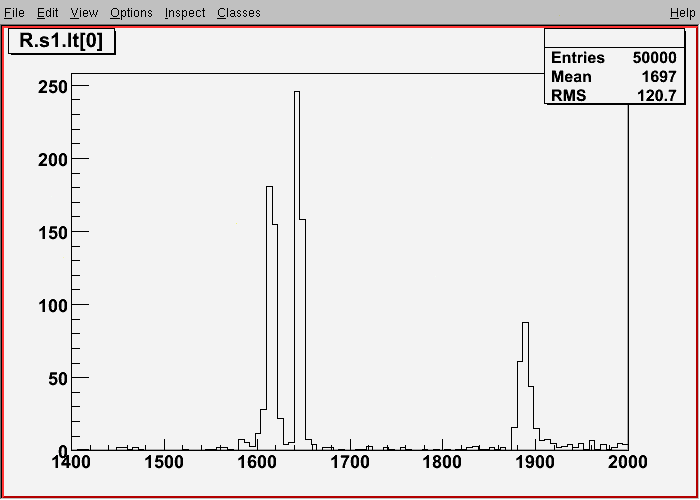Viewport: 700px width, 500px height.
Task: Click the histogram peak near 1890
Action: pos(525,384)
